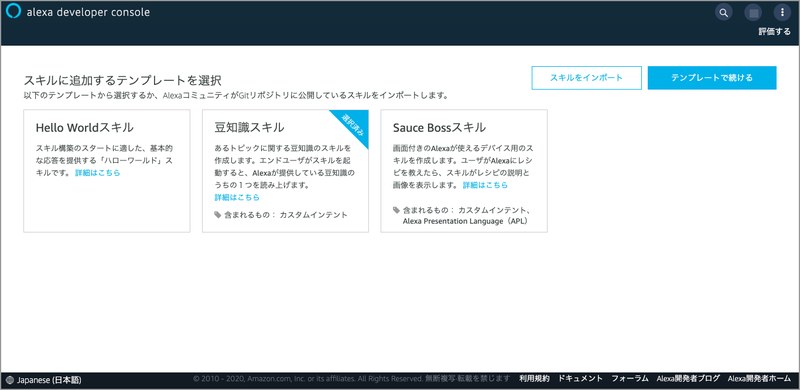Open the search magnifier icon

[x=724, y=12]
